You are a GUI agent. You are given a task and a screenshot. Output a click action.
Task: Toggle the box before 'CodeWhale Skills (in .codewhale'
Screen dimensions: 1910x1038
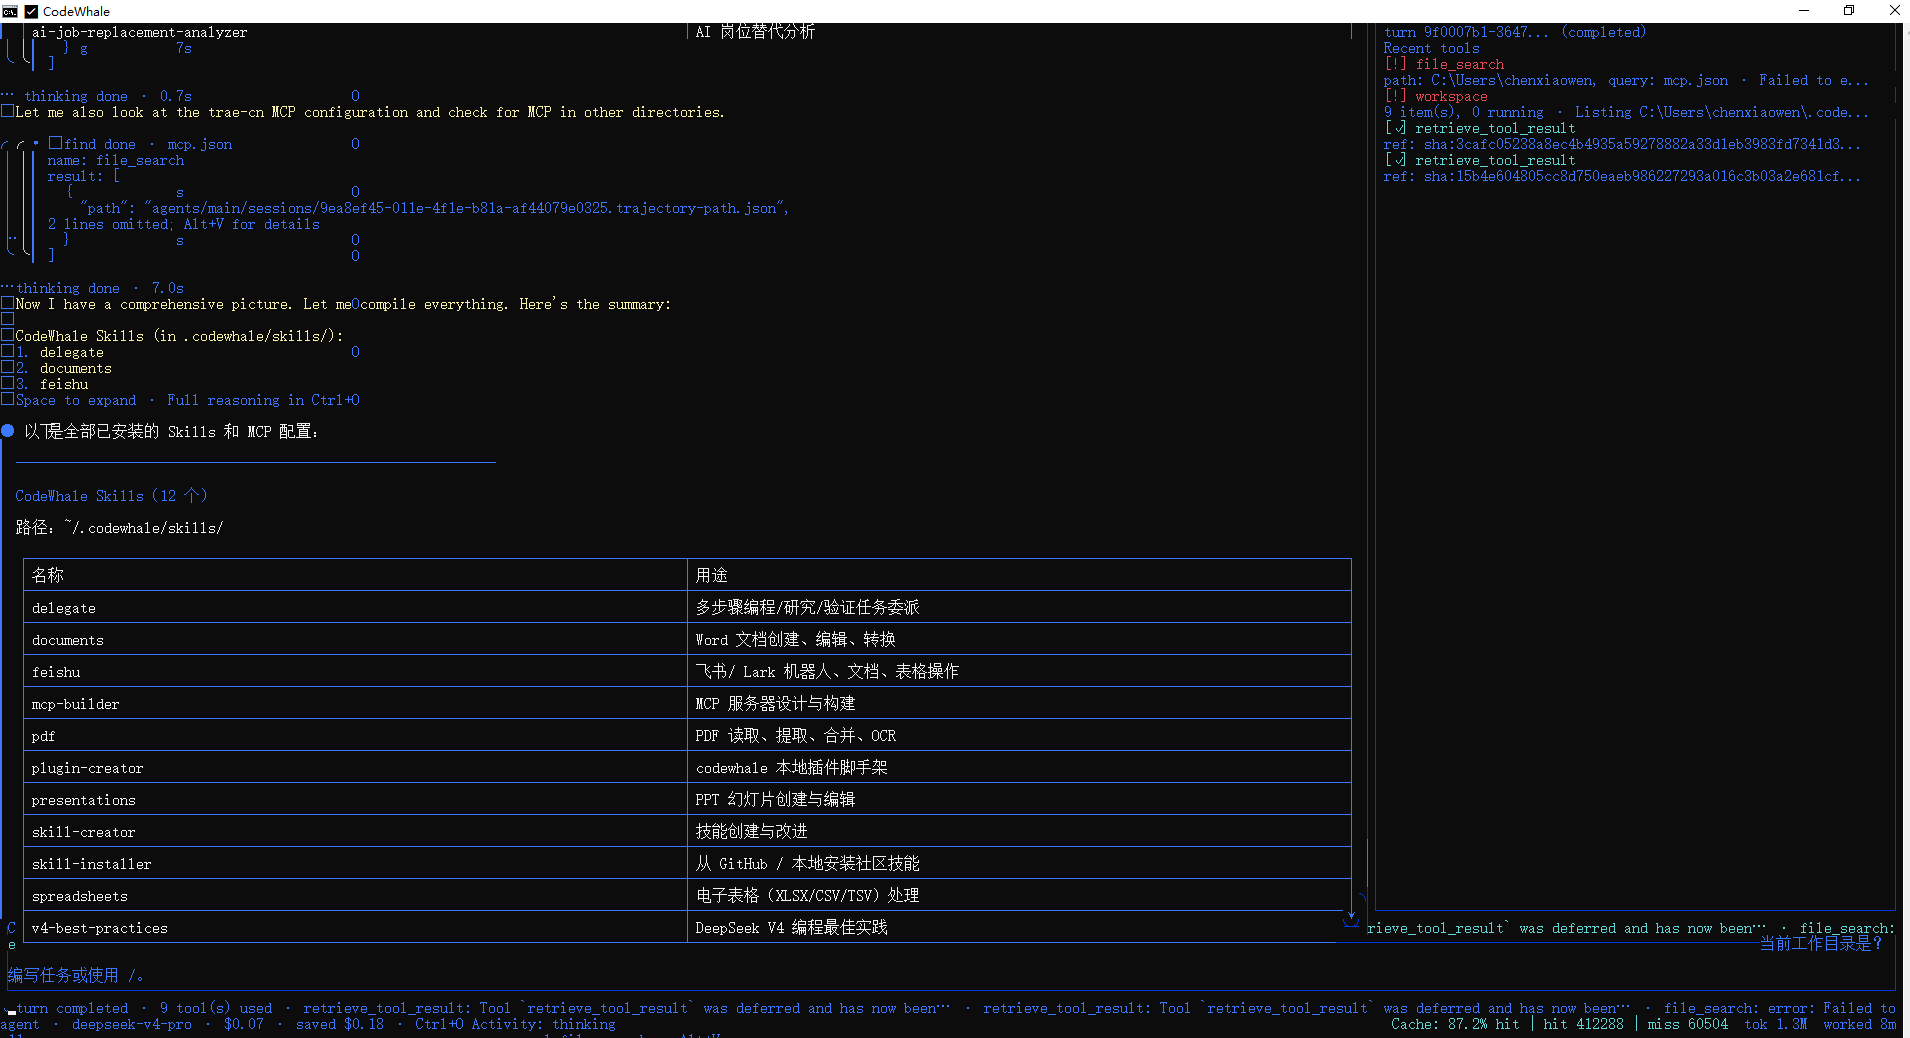pyautogui.click(x=8, y=335)
